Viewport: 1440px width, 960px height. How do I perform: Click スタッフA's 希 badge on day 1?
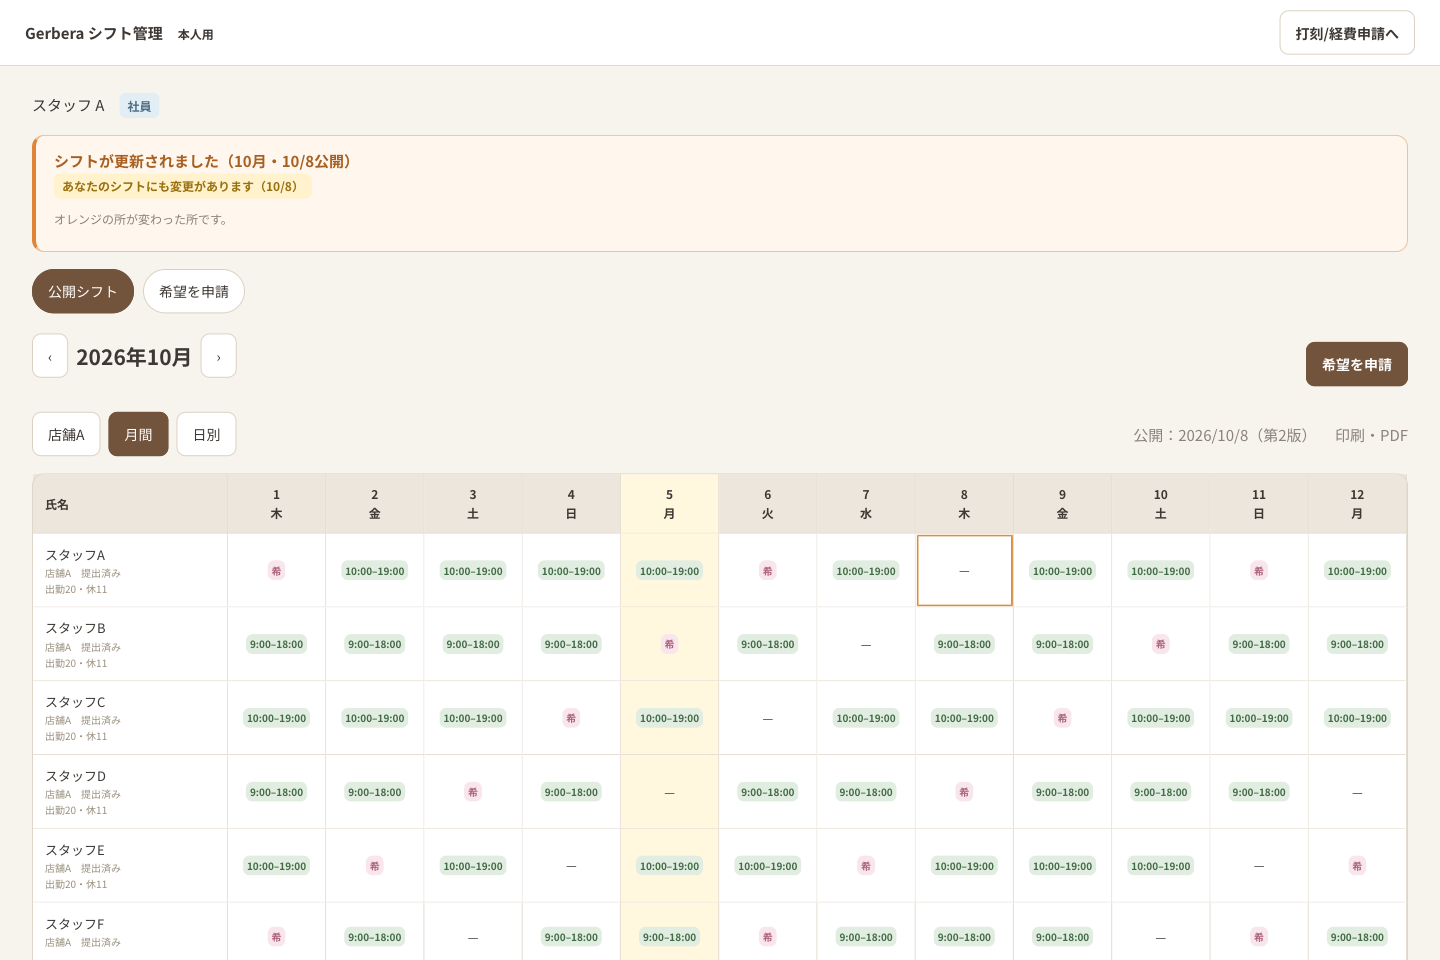(276, 571)
